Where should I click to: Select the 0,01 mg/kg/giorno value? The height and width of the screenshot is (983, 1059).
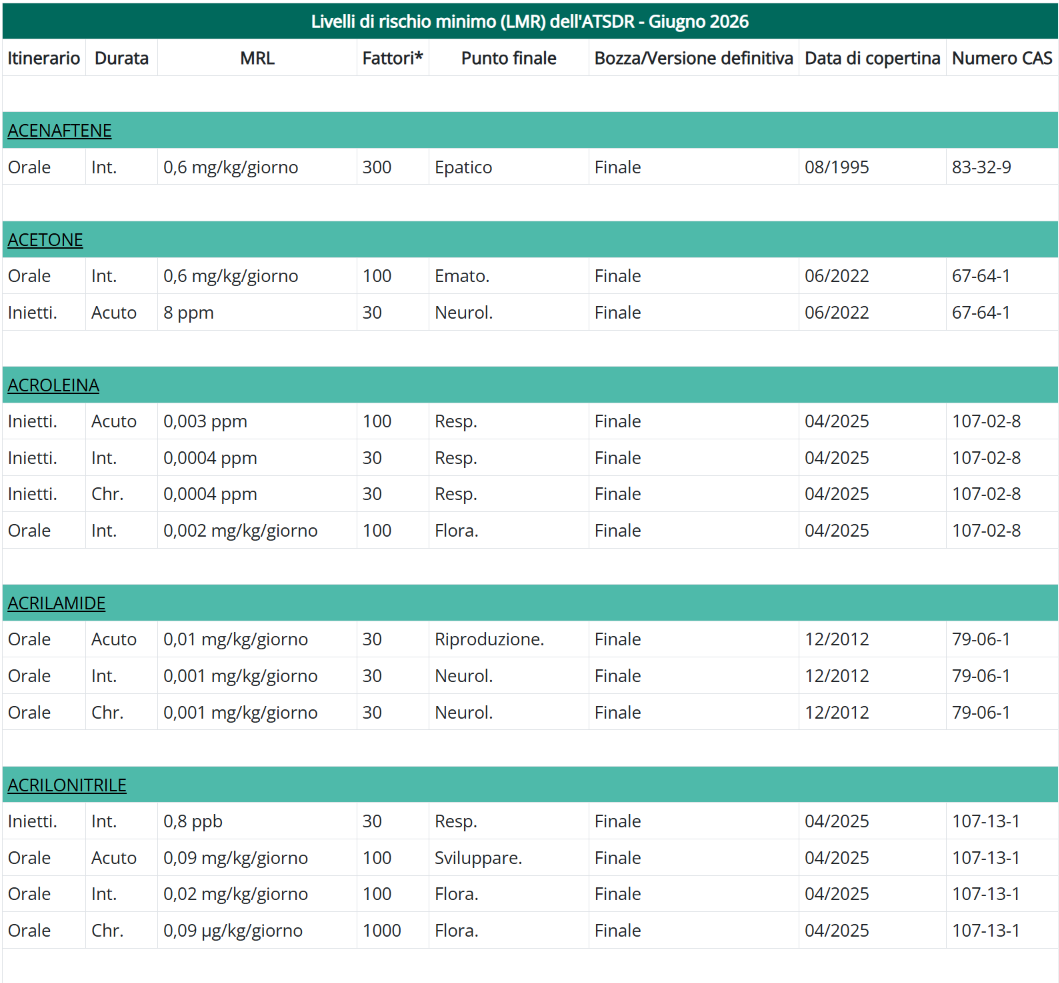pyautogui.click(x=236, y=639)
